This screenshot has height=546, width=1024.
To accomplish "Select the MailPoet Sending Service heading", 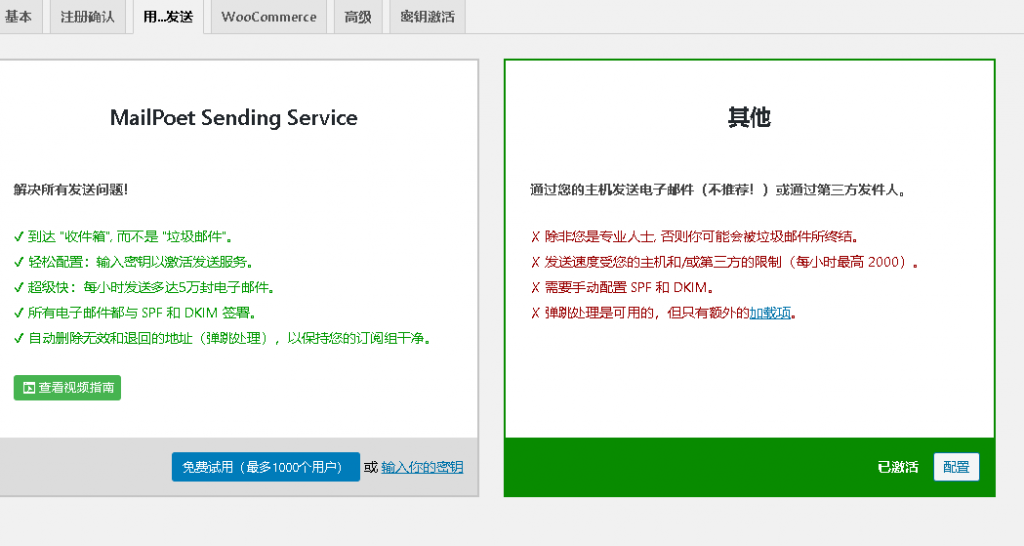I will click(x=233, y=118).
